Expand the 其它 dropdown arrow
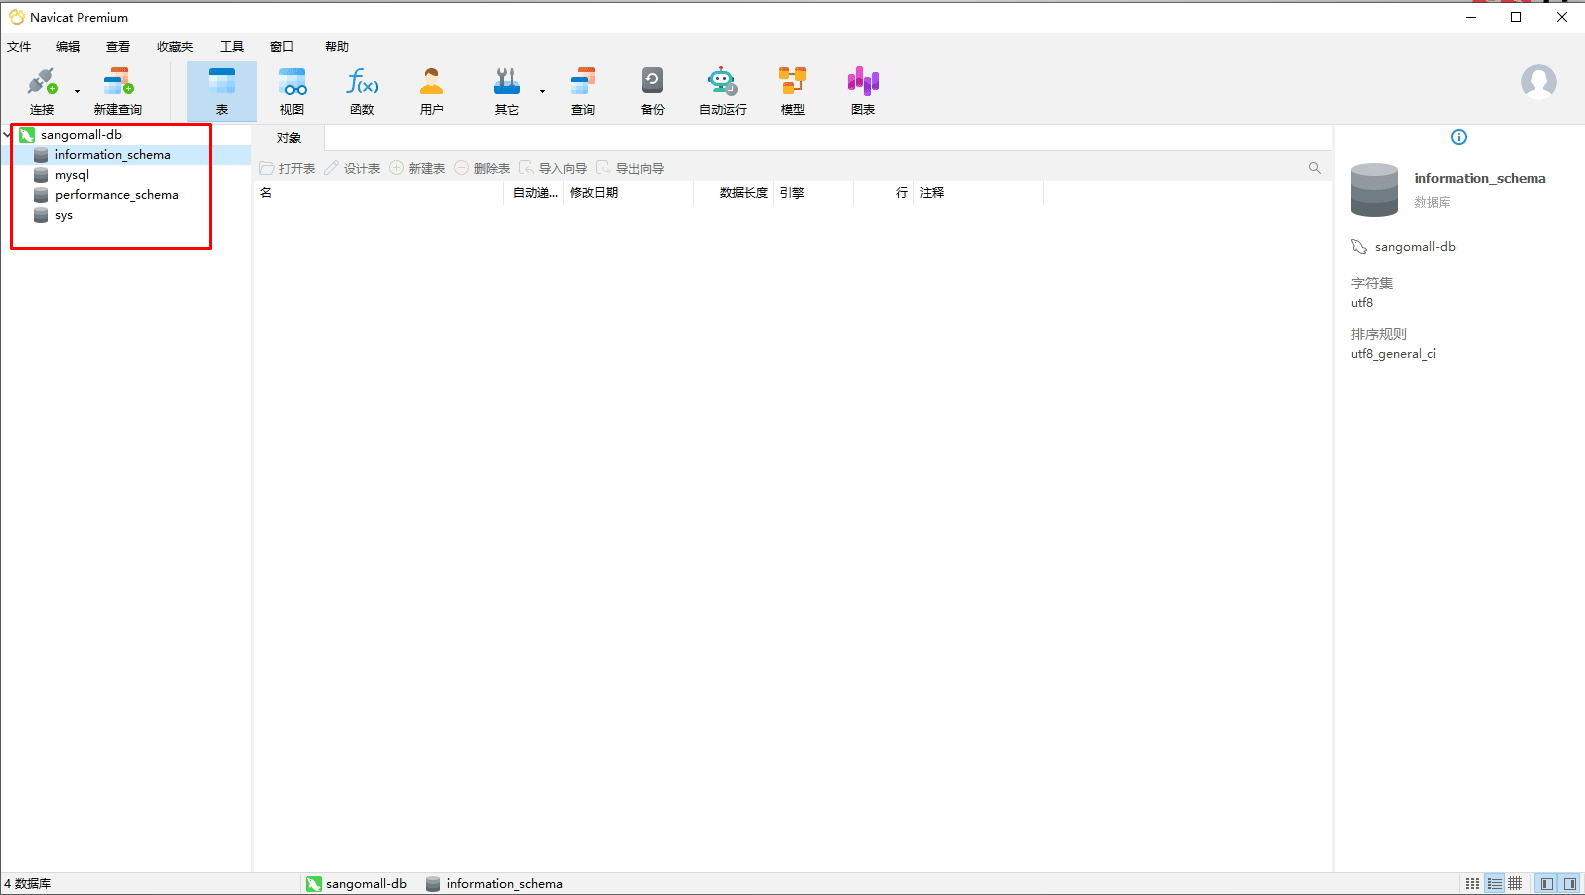This screenshot has width=1585, height=895. [542, 92]
